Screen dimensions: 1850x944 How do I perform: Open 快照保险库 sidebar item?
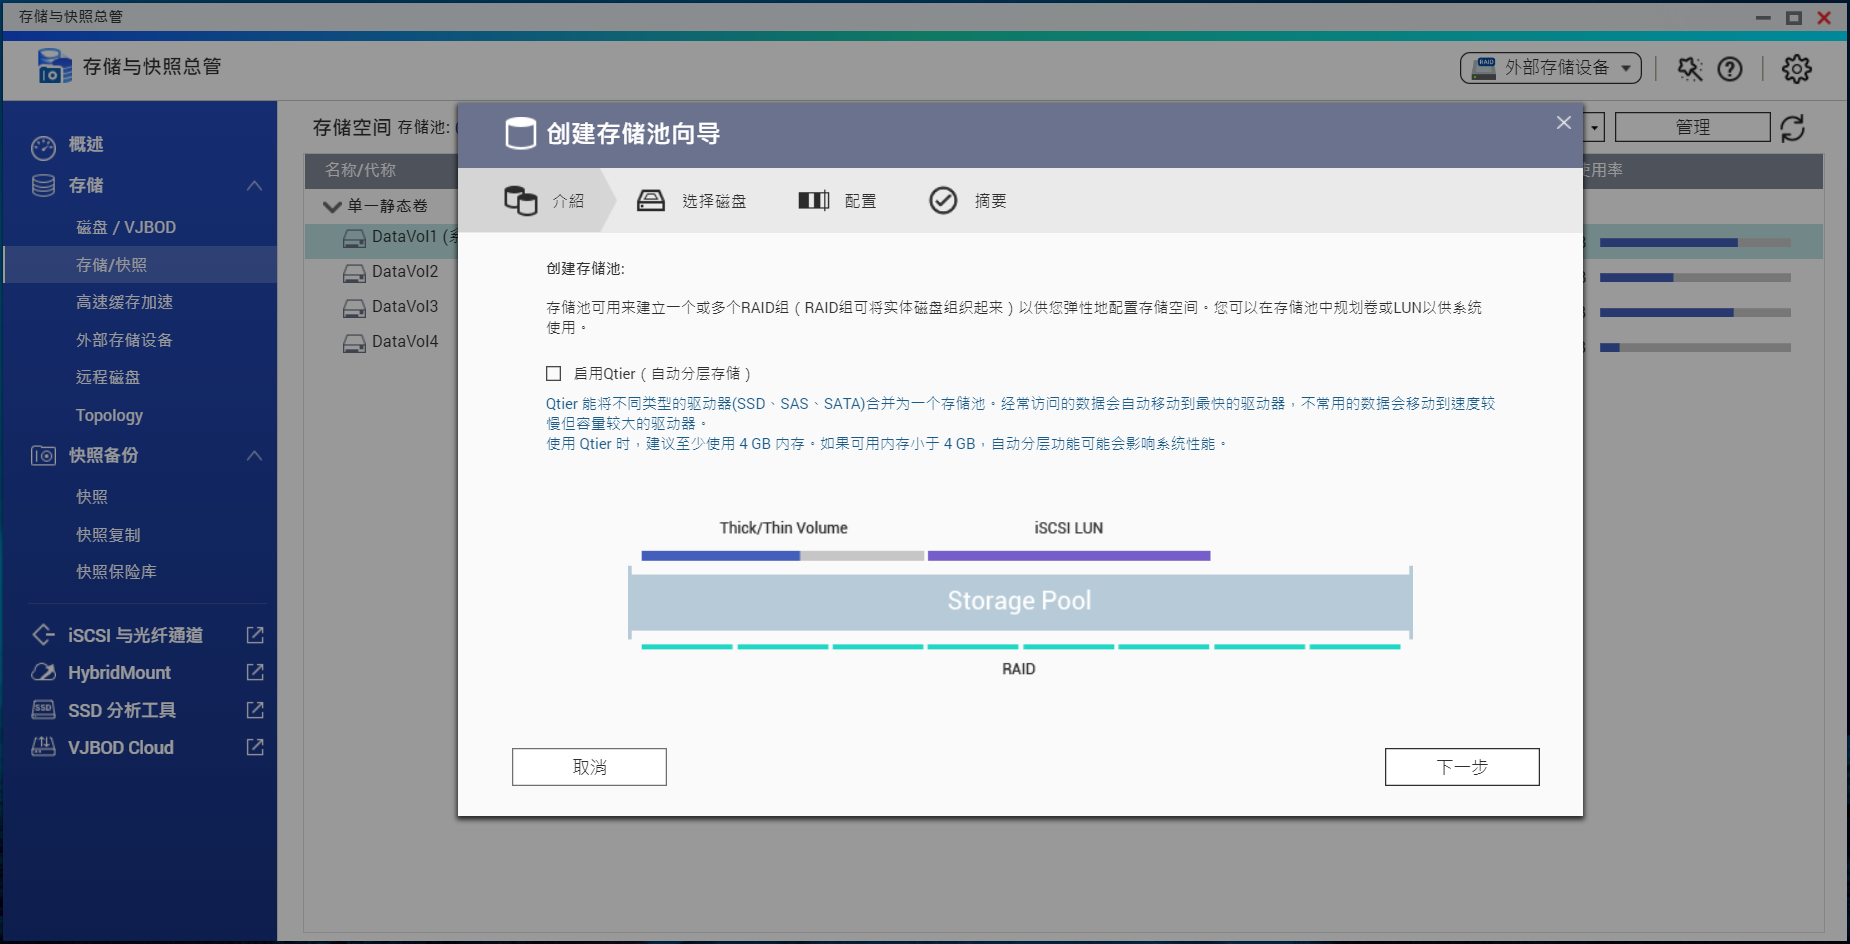[140, 572]
